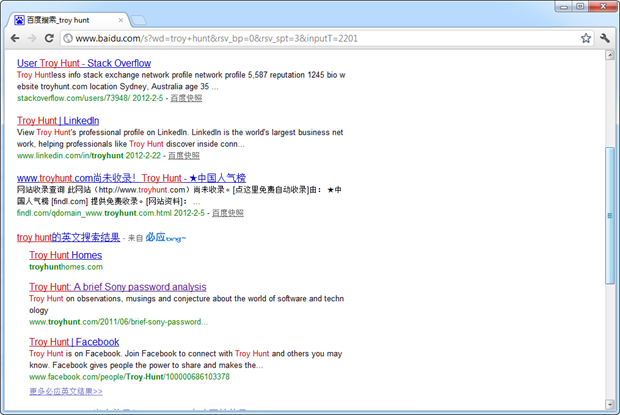Click the 网站收录查询 snippet text
The height and width of the screenshot is (415, 620).
pos(179,190)
